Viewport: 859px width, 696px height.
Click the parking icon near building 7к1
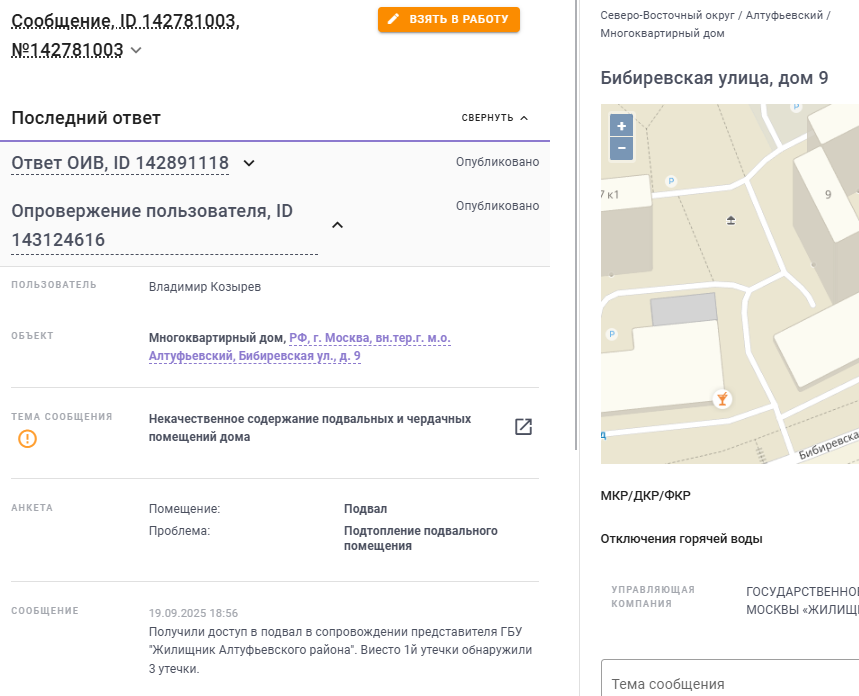[671, 181]
